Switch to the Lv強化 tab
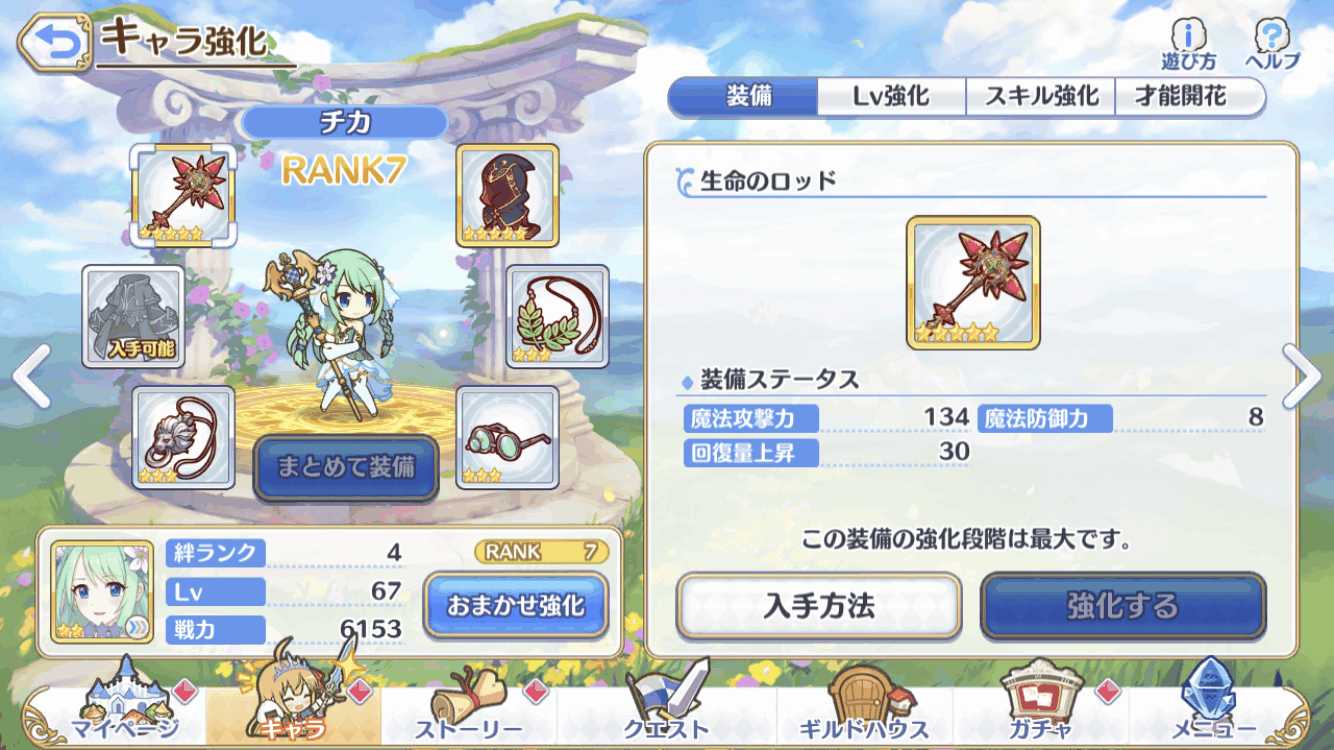This screenshot has width=1334, height=750. point(891,96)
